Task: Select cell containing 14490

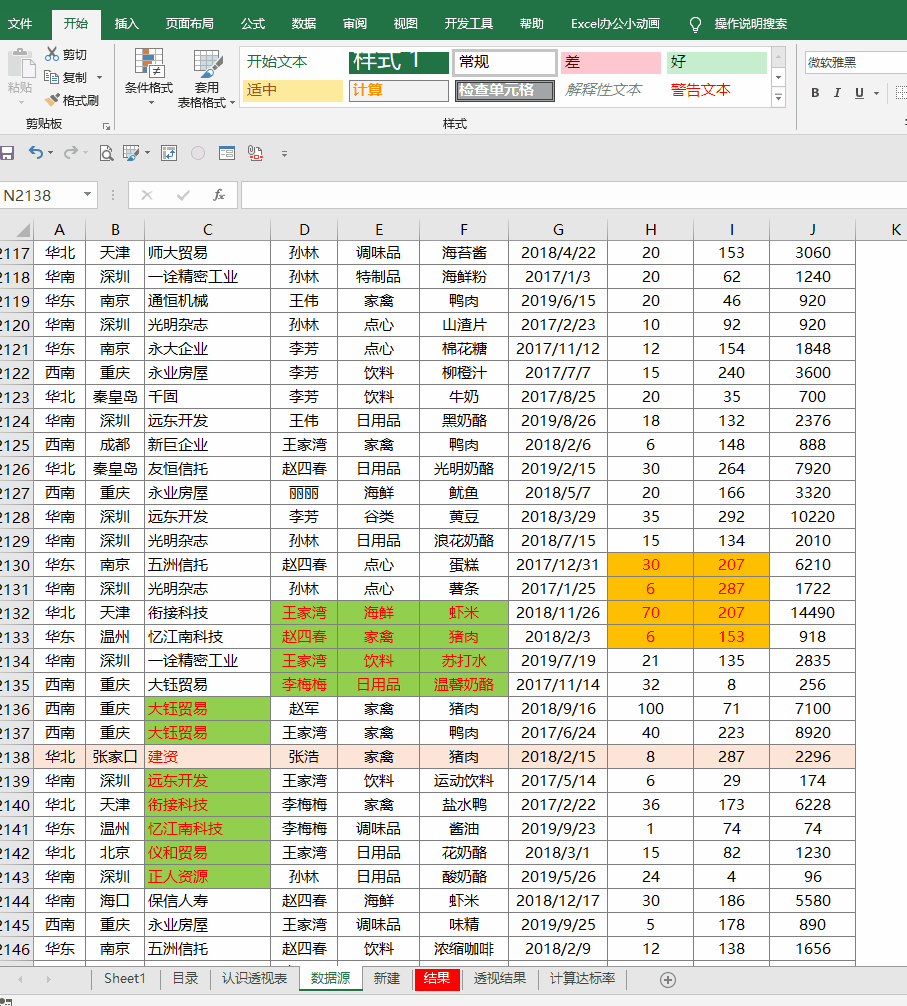Action: (x=812, y=613)
